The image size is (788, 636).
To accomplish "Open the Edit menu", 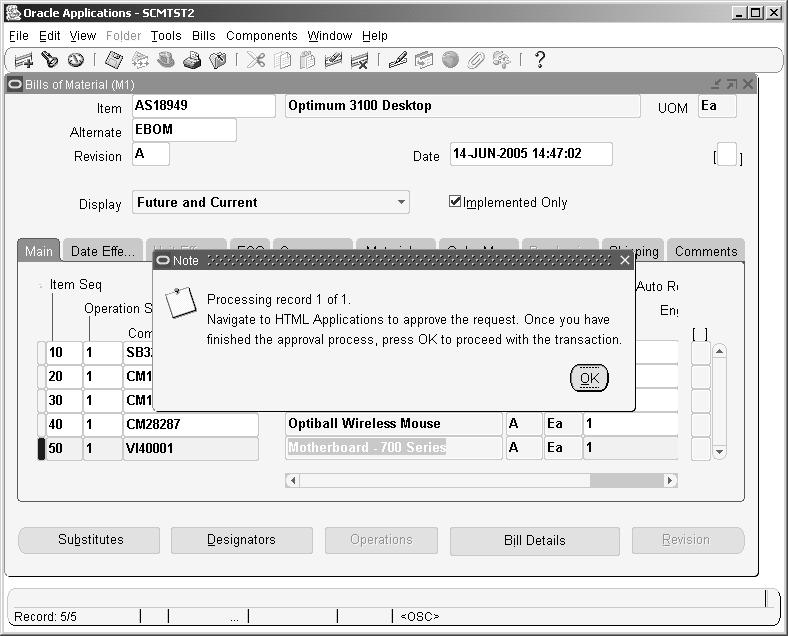I will 49,36.
